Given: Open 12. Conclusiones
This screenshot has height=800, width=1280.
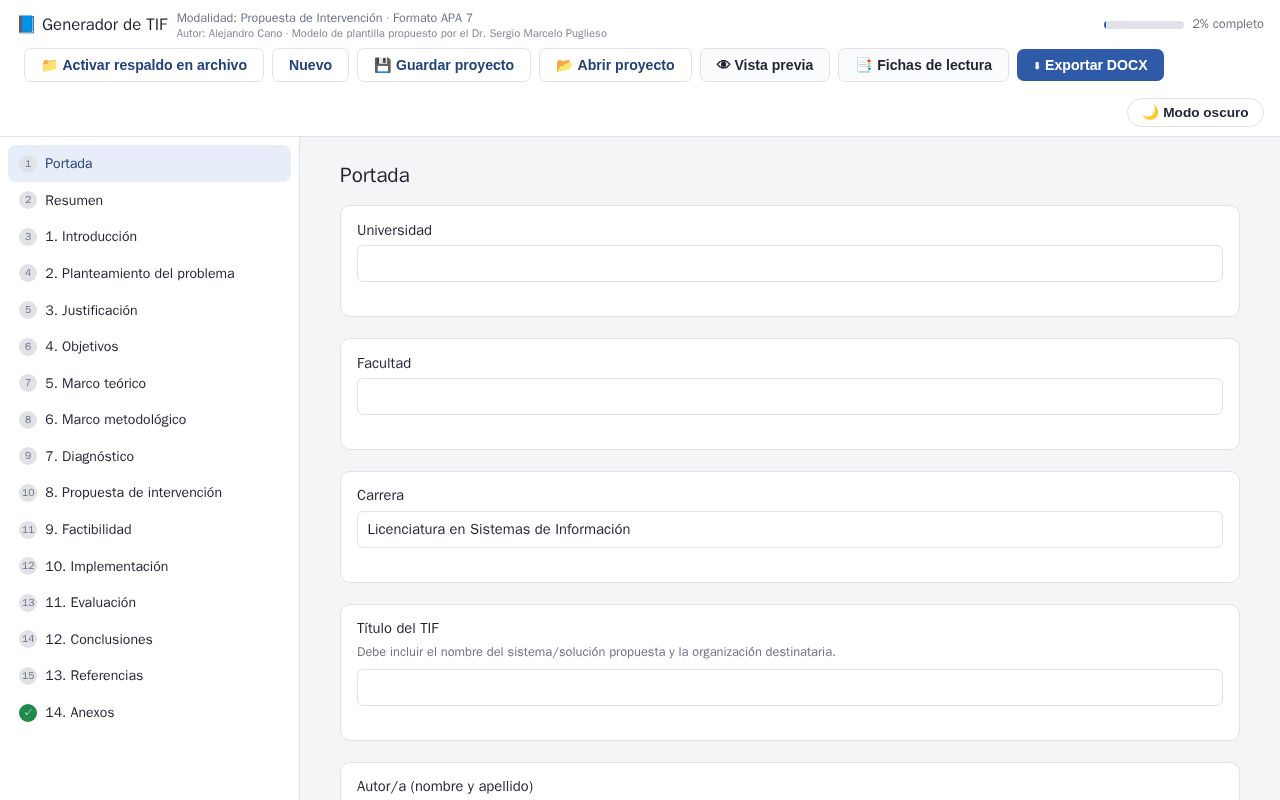Looking at the screenshot, I should coord(149,639).
